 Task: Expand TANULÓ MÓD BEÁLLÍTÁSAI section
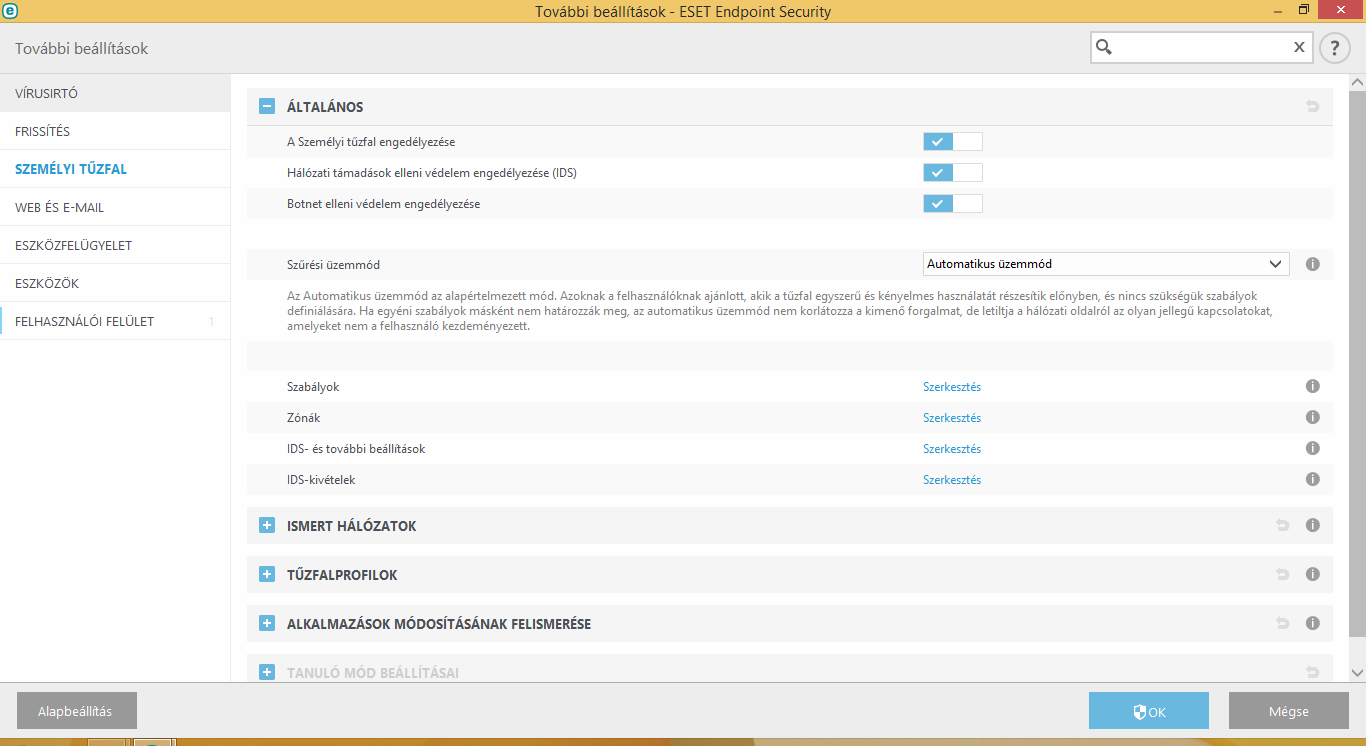click(x=267, y=672)
